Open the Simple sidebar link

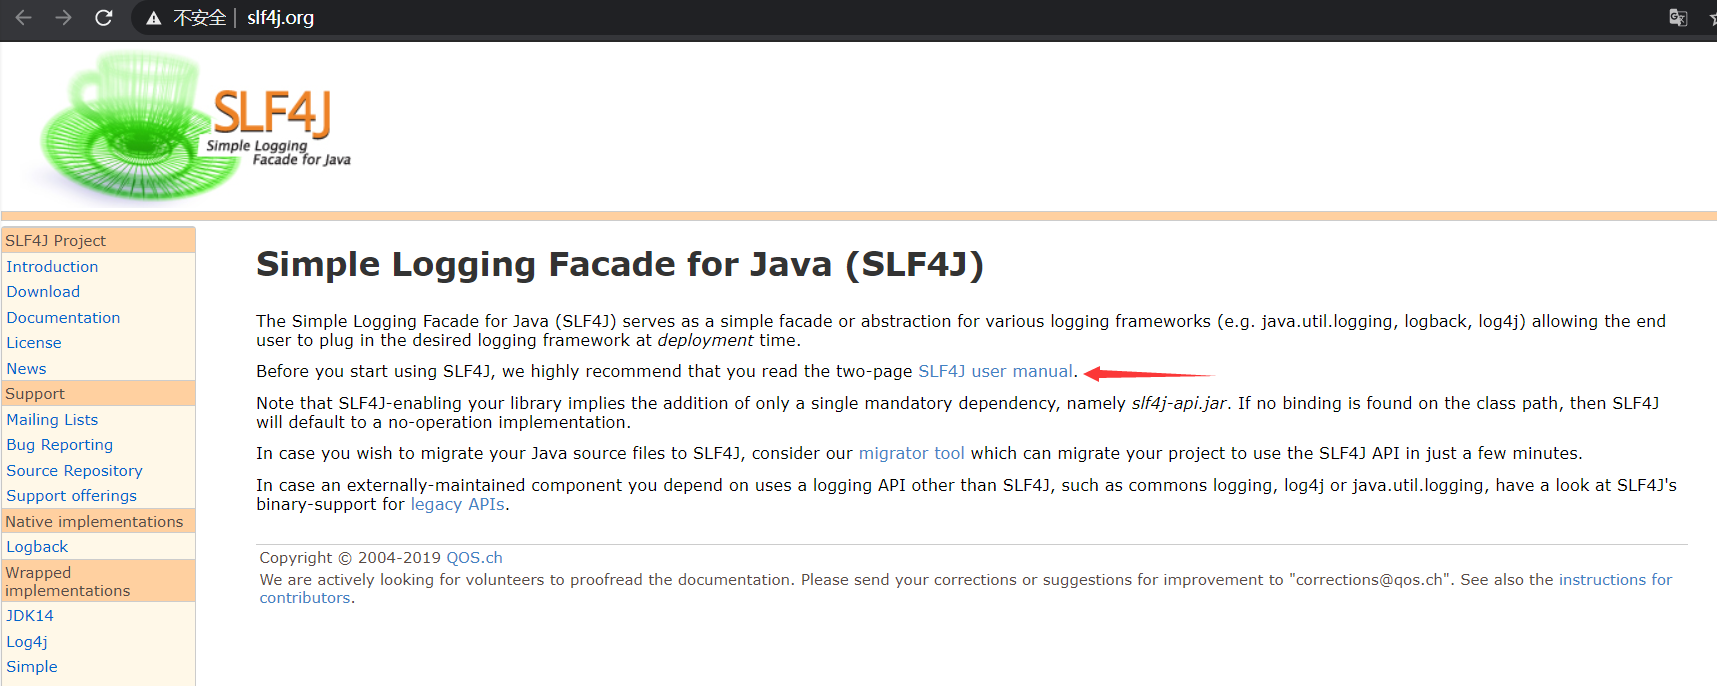pos(32,667)
